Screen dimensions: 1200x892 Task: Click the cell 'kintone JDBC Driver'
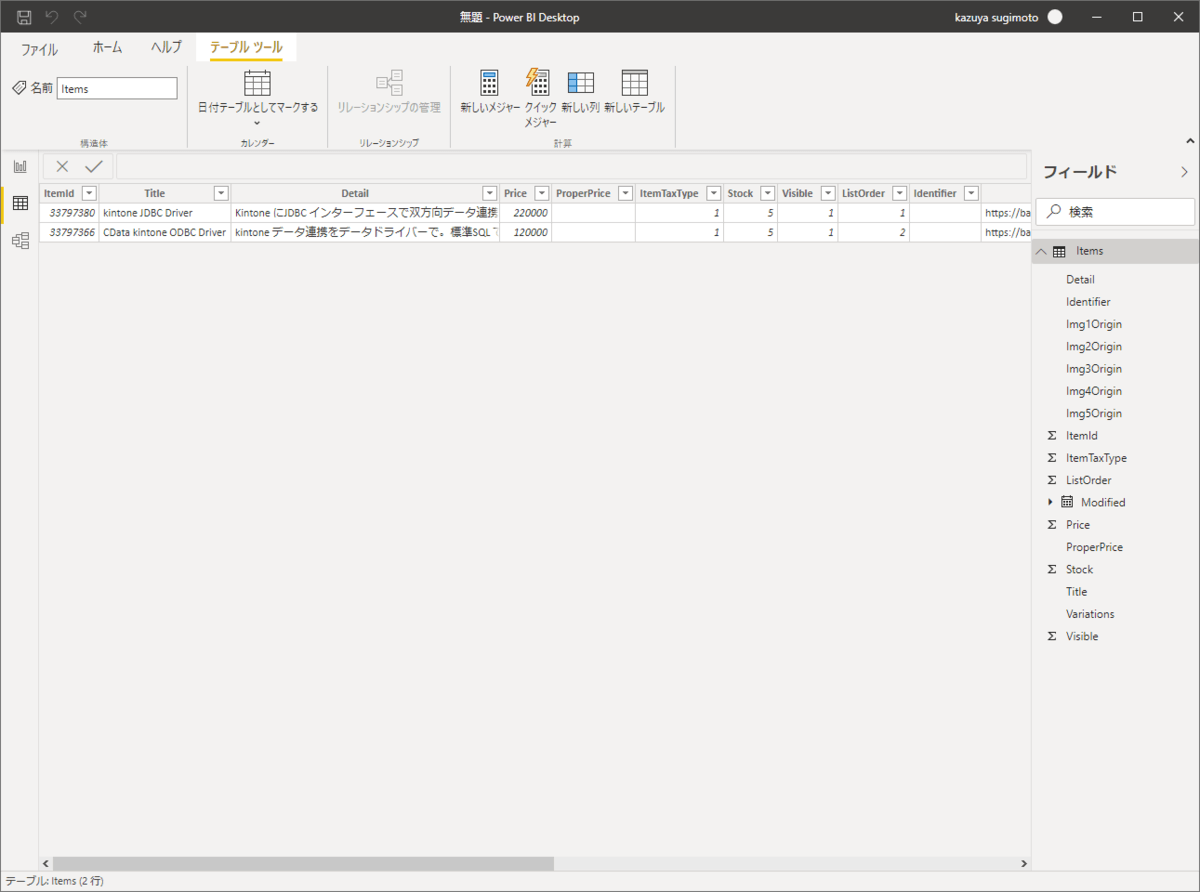[x=165, y=213]
